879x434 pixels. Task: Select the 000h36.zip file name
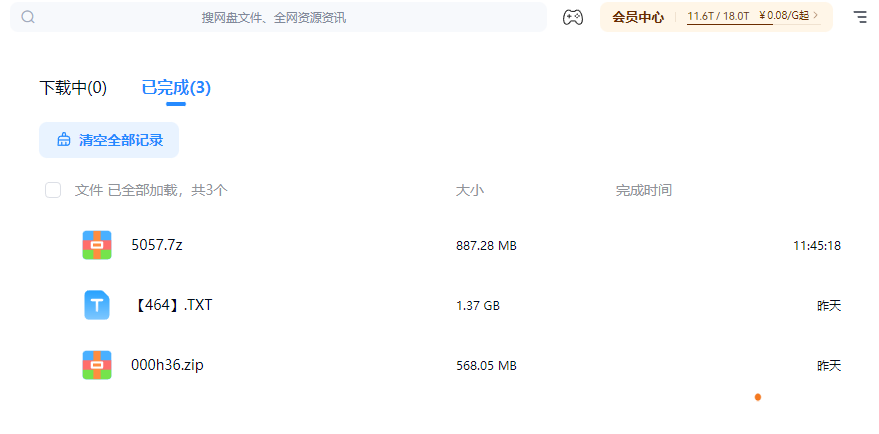coord(167,365)
